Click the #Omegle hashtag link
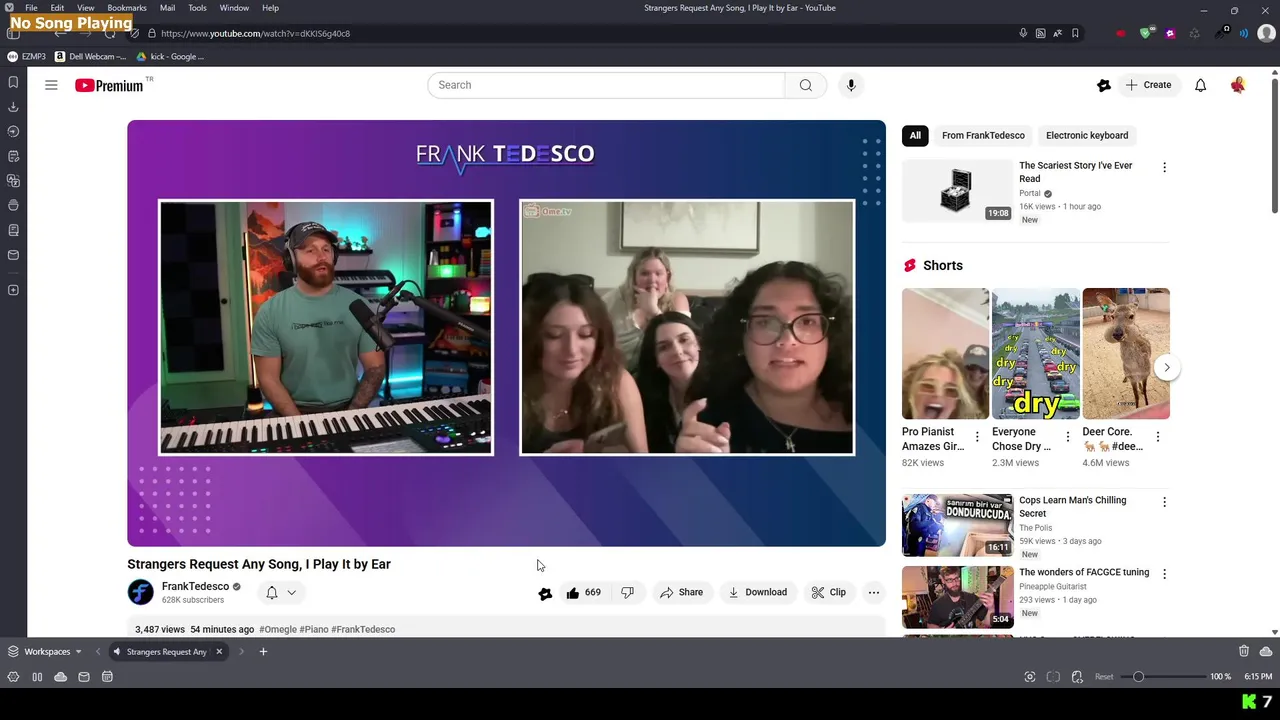1280x720 pixels. tap(278, 630)
